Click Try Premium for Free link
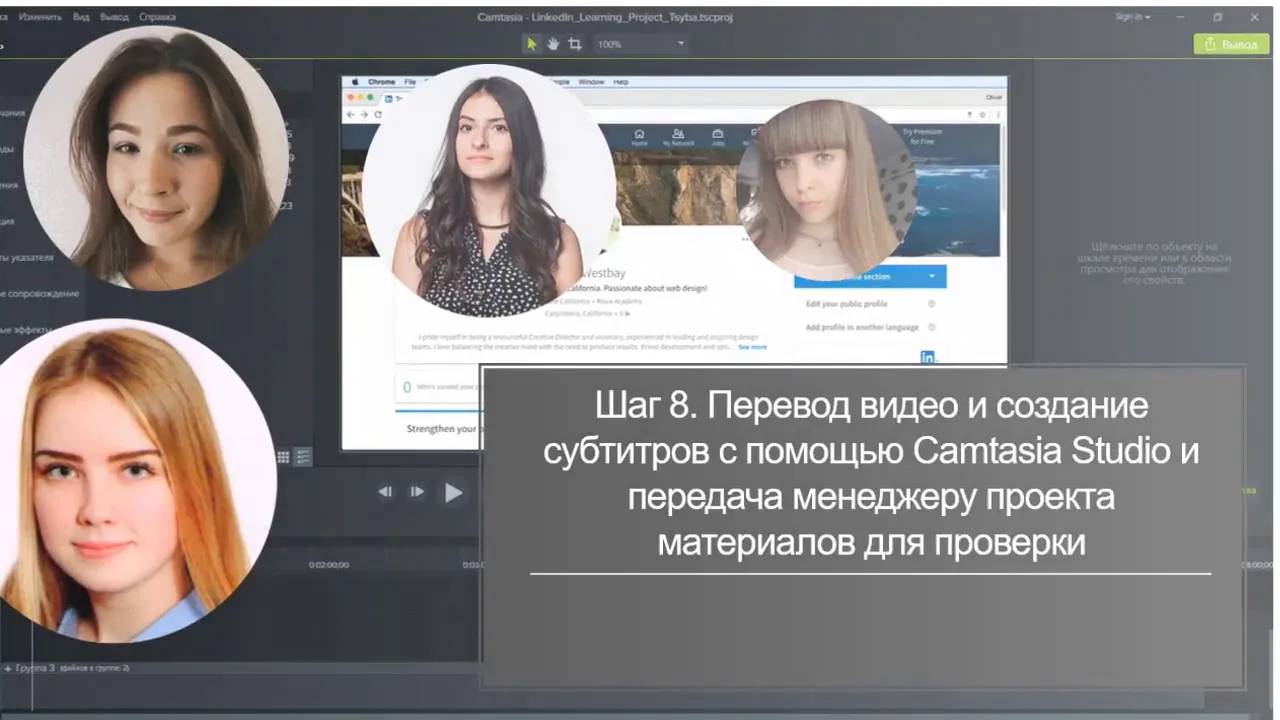This screenshot has width=1280, height=720. tap(921, 137)
